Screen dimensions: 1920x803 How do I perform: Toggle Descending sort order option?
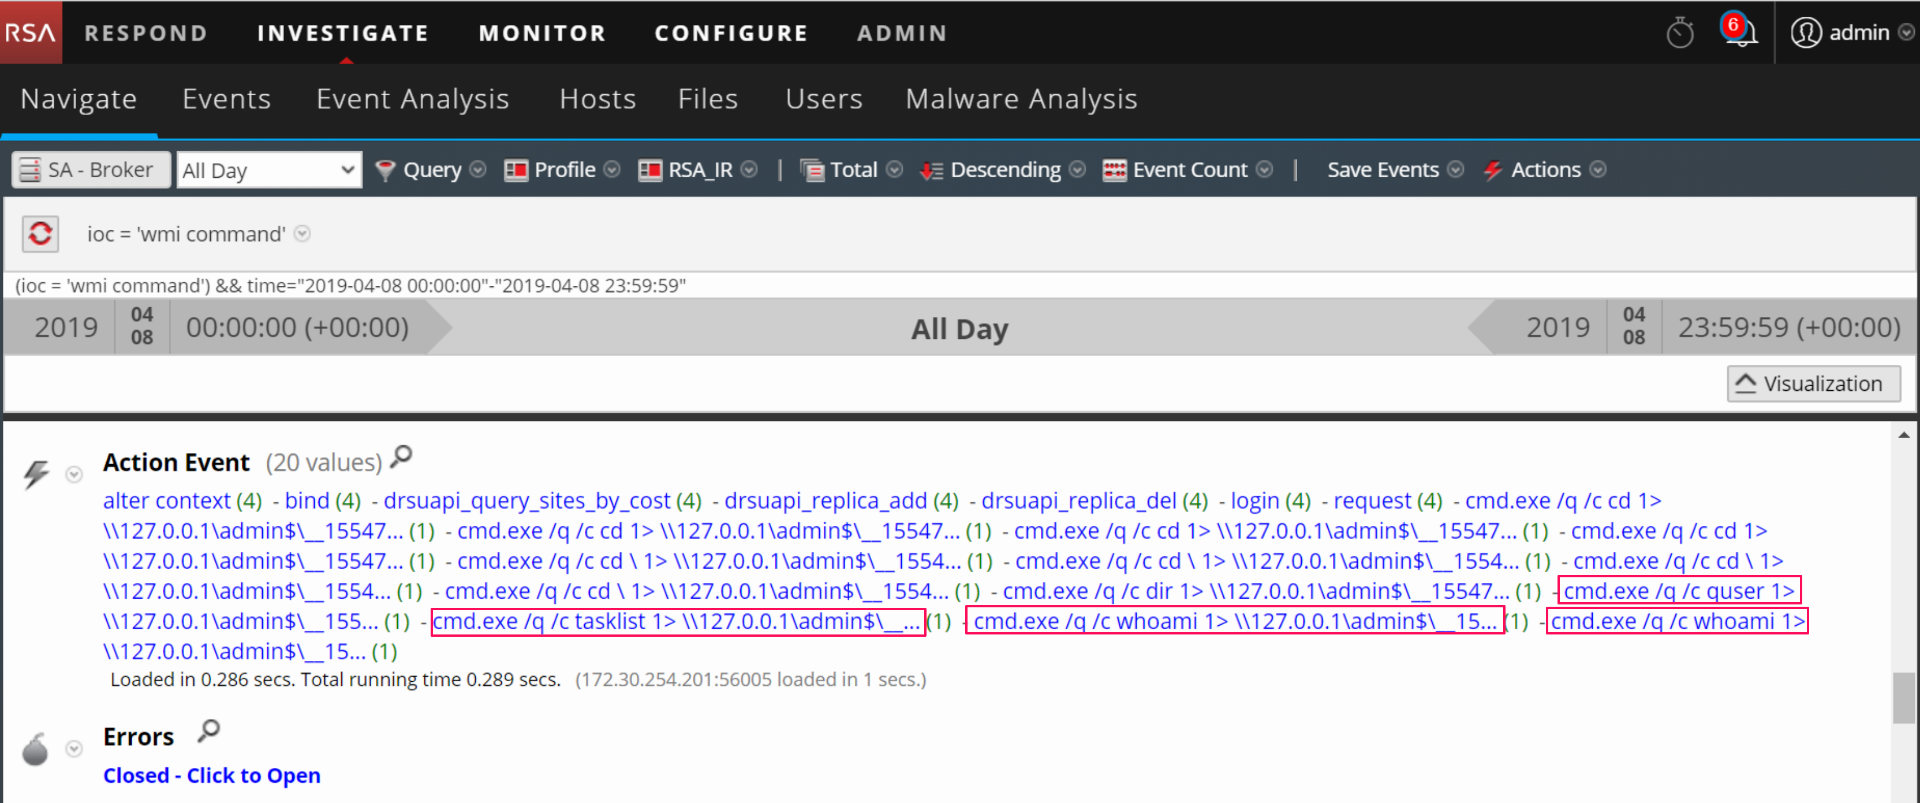click(x=1003, y=170)
